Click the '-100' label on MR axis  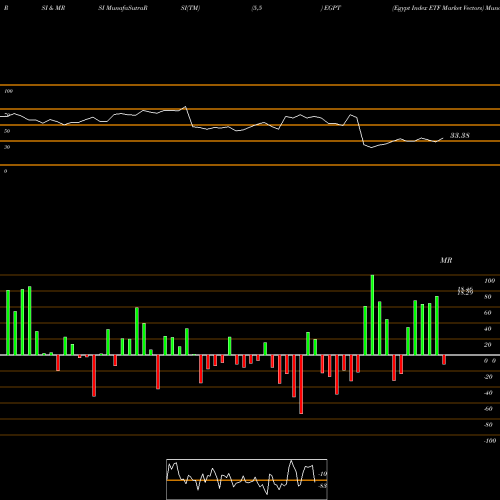(x=490, y=441)
